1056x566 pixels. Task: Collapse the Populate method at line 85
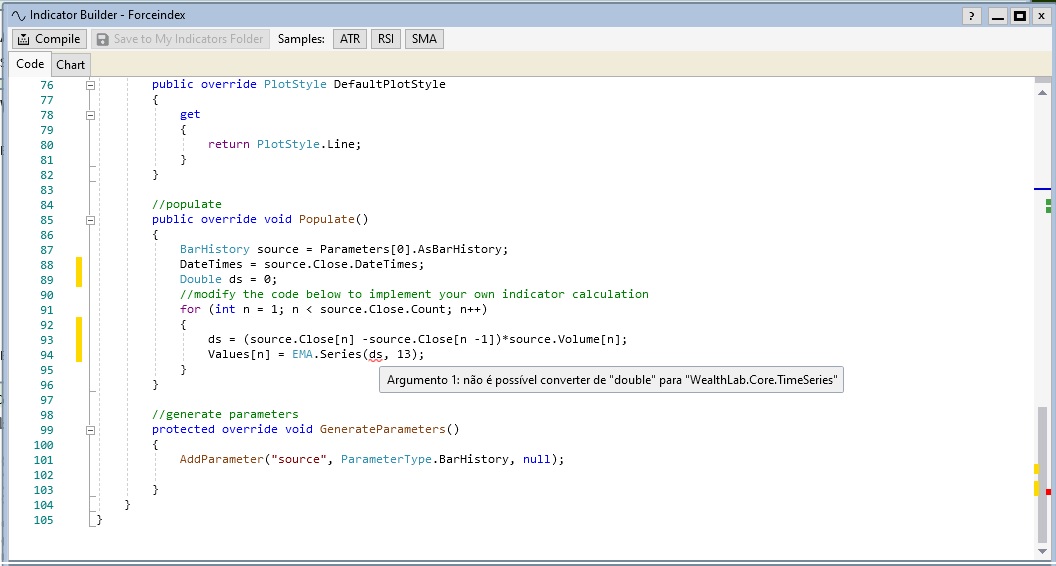[91, 220]
